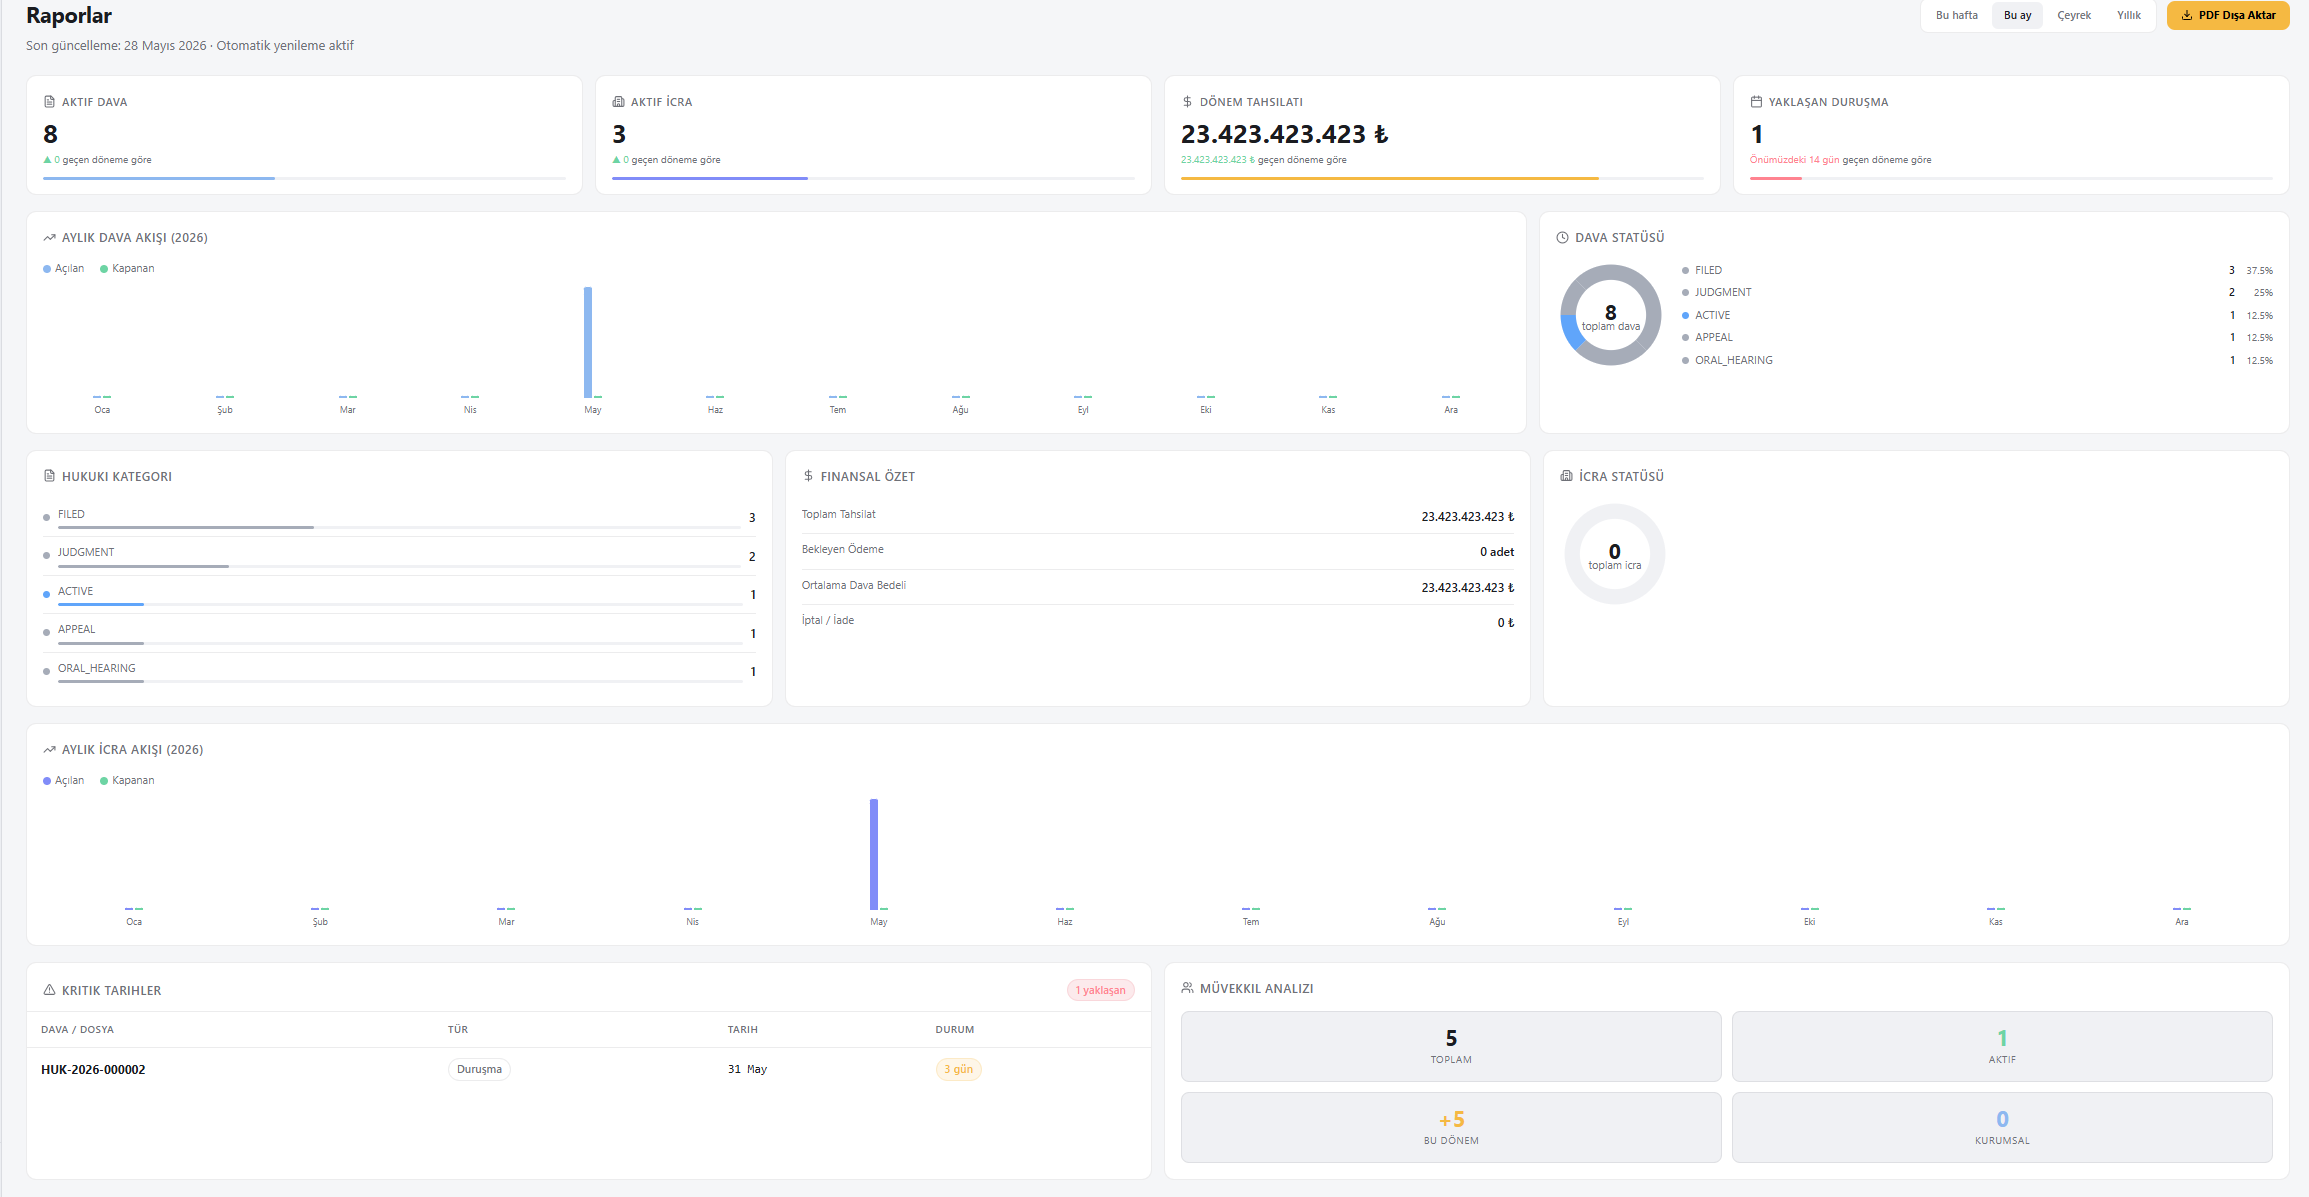Toggle the Açılan legend in Aylık İcra Akışı
Viewport: 2309px width, 1197px height.
pyautogui.click(x=64, y=781)
